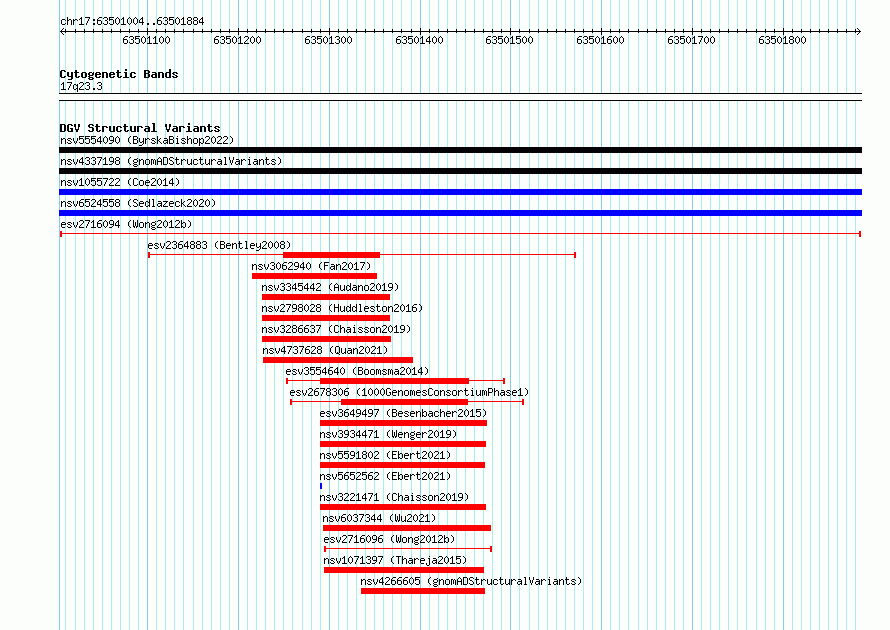
Task: Click the thin red line of esv2716094
Action: (x=460, y=234)
